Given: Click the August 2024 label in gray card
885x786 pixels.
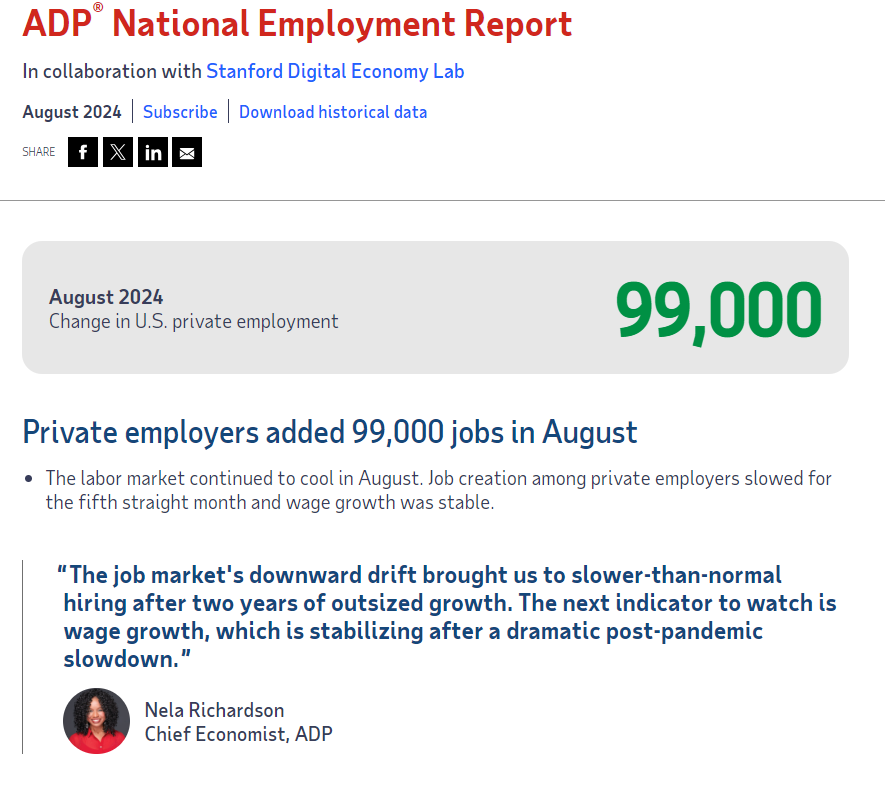Looking at the screenshot, I should pos(106,297).
